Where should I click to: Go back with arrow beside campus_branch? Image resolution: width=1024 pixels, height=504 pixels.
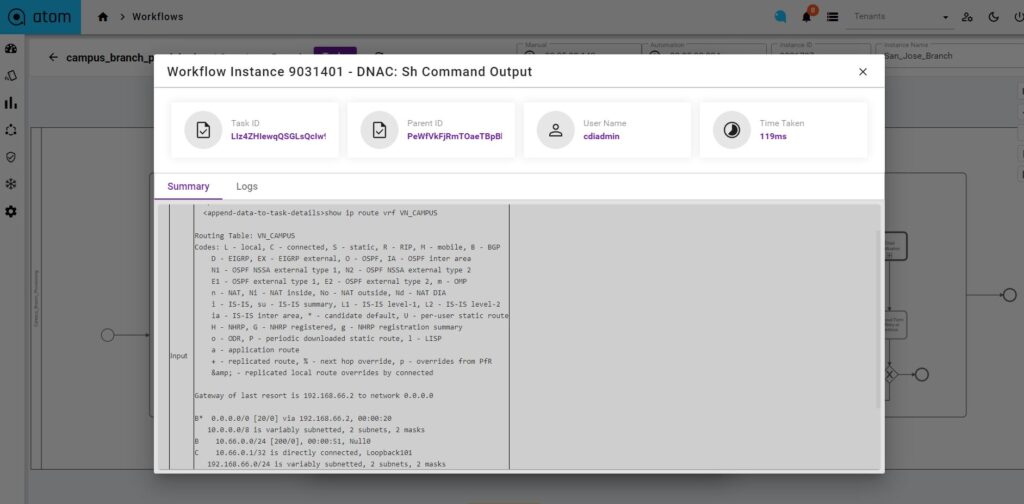tap(54, 57)
